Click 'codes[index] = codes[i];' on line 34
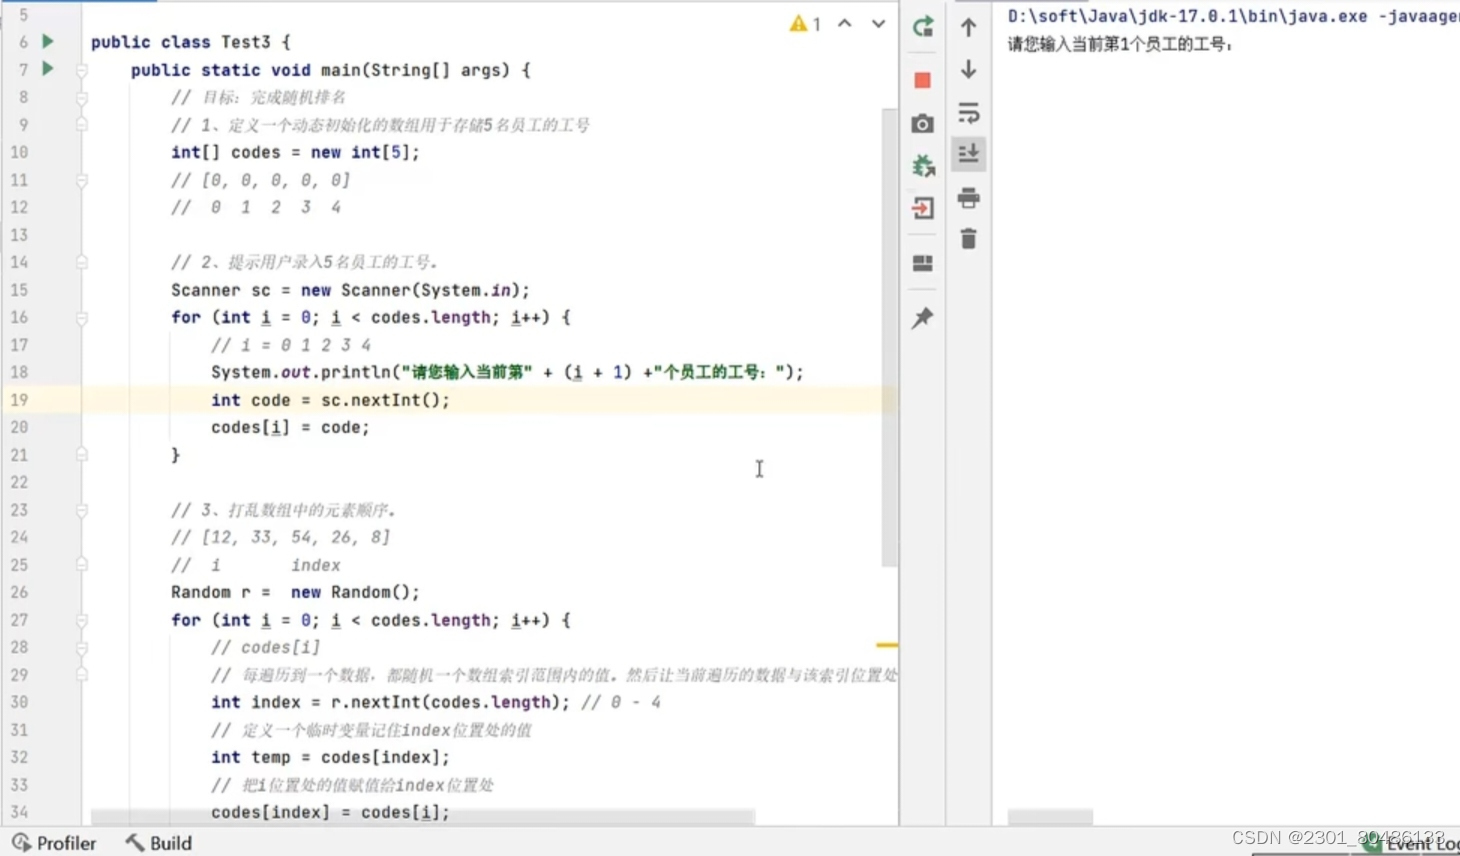The height and width of the screenshot is (856, 1460). [330, 812]
